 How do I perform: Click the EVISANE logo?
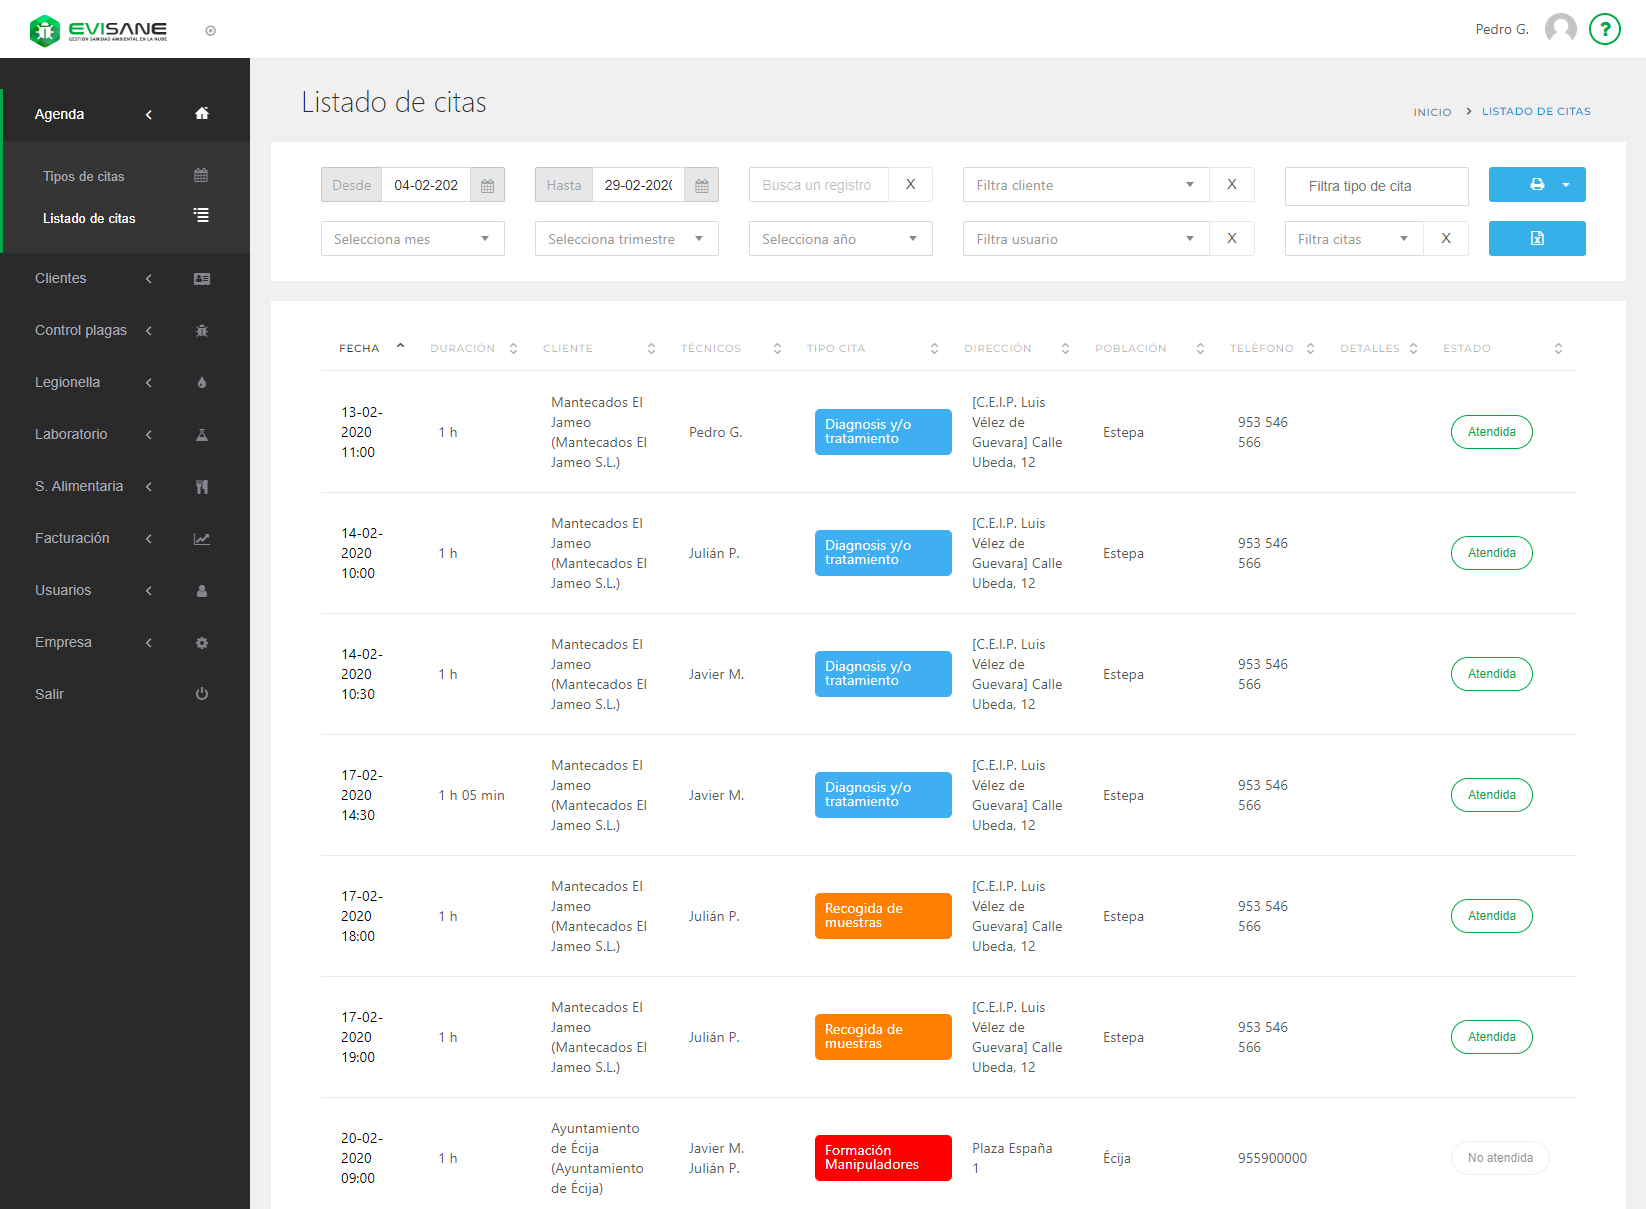pos(98,30)
